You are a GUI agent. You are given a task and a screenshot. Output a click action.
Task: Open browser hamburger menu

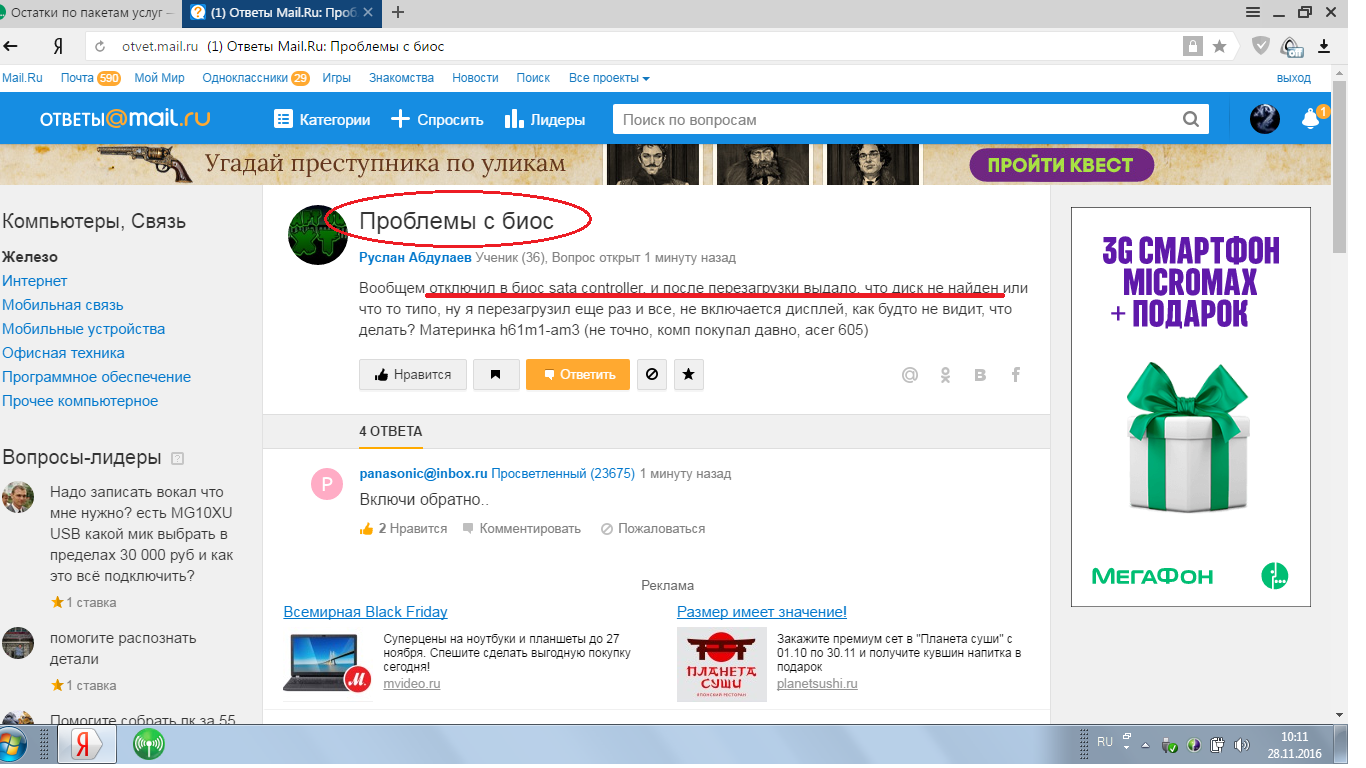click(1253, 12)
